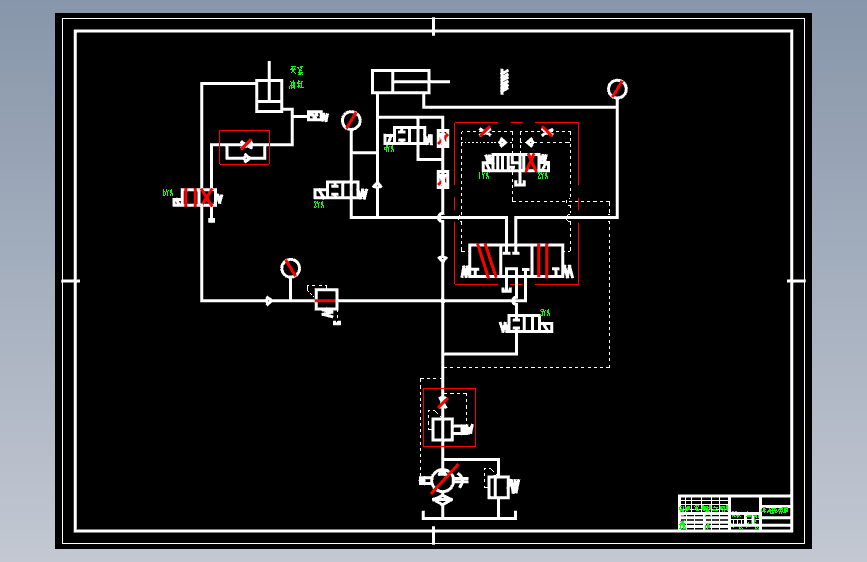Click the oil tank symbol at the bottom

pos(469,516)
